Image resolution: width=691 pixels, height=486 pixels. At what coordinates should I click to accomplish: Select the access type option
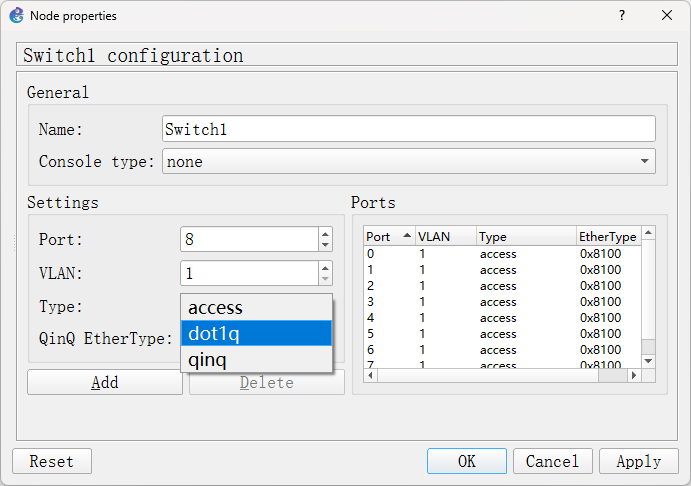[256, 308]
